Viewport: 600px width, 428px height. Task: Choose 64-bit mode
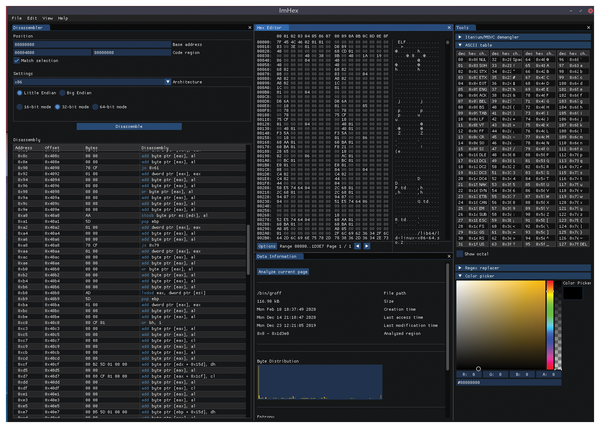click(95, 107)
